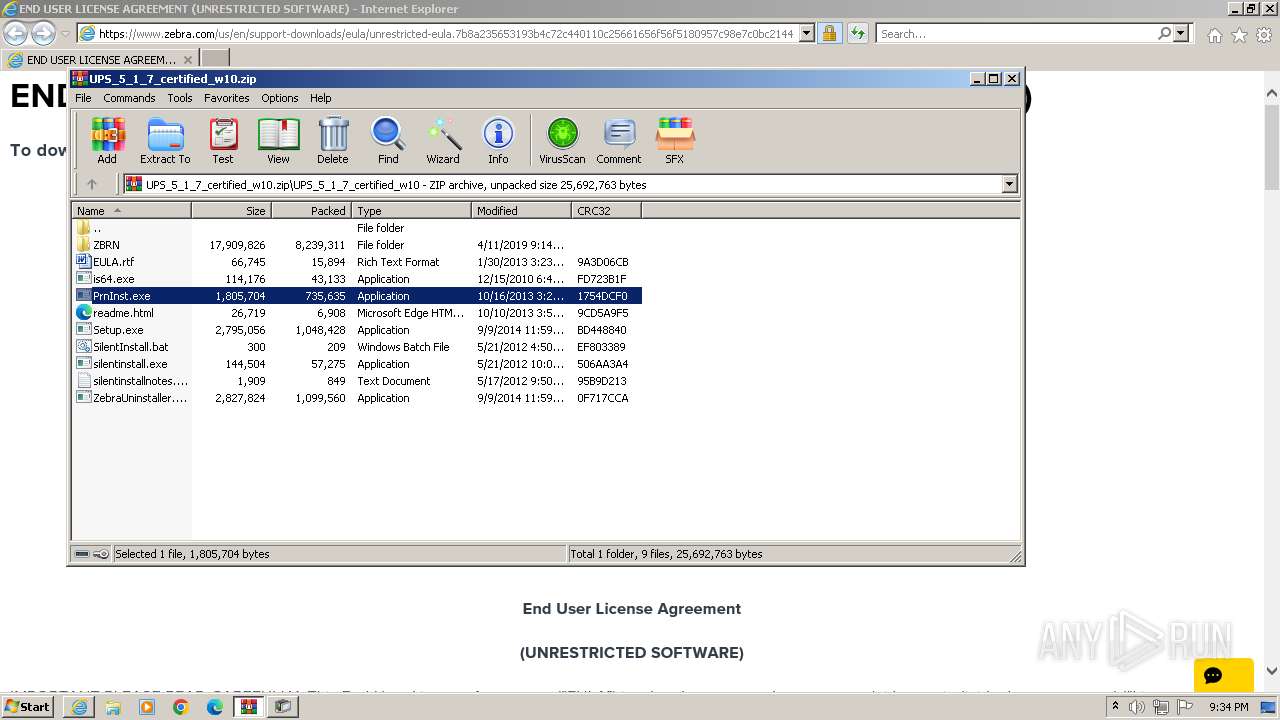Click the ZBRN folder icon
Viewport: 1280px width, 720px height.
[x=84, y=245]
